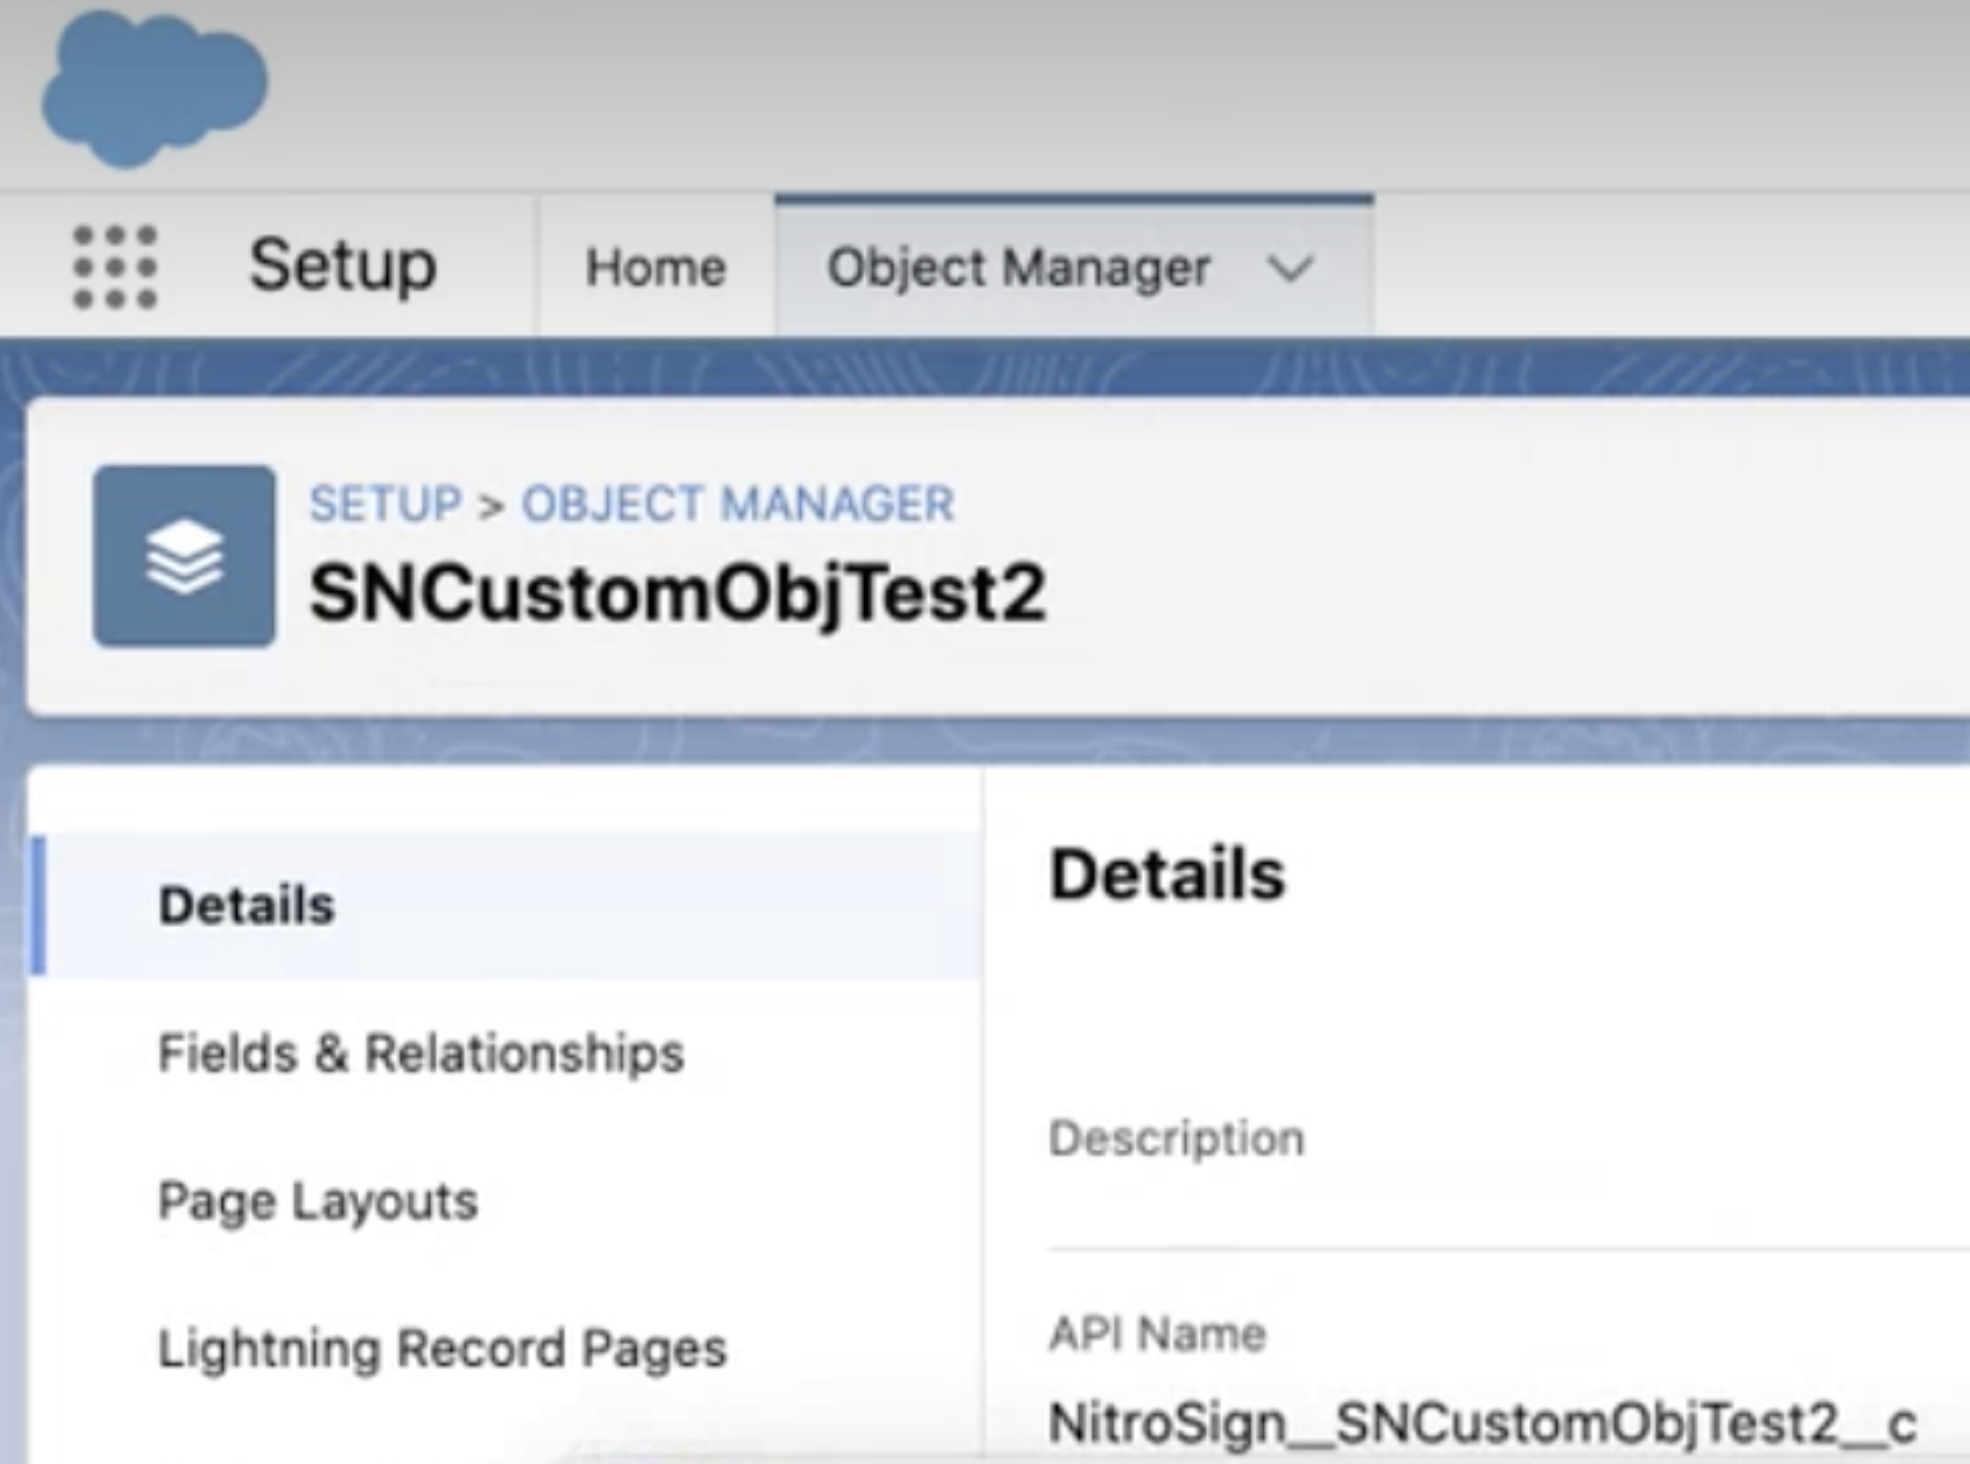Expand the Object Manager tab chevron
This screenshot has width=1970, height=1464.
(1289, 268)
